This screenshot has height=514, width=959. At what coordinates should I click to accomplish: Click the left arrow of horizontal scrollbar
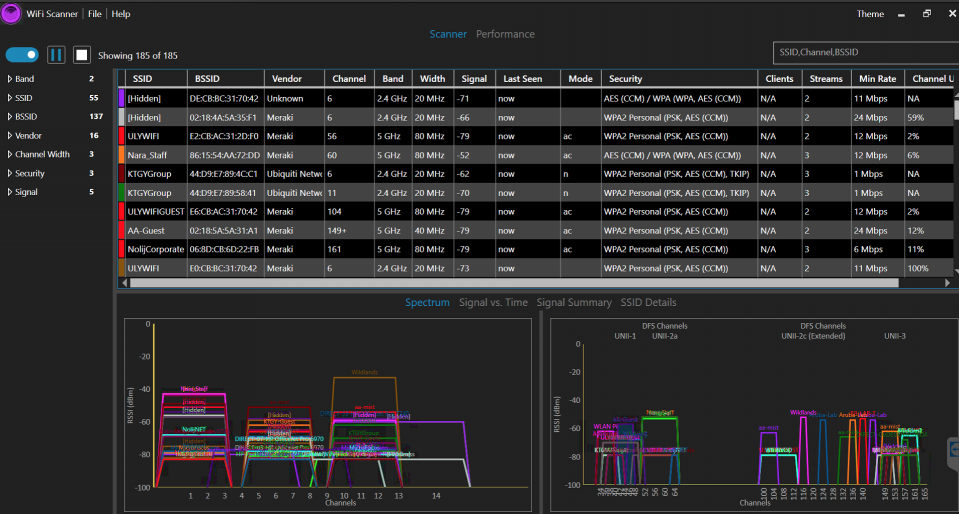pos(125,283)
